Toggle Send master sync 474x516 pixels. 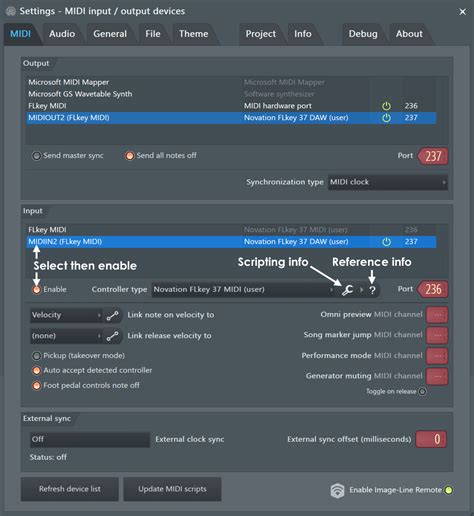[x=36, y=156]
